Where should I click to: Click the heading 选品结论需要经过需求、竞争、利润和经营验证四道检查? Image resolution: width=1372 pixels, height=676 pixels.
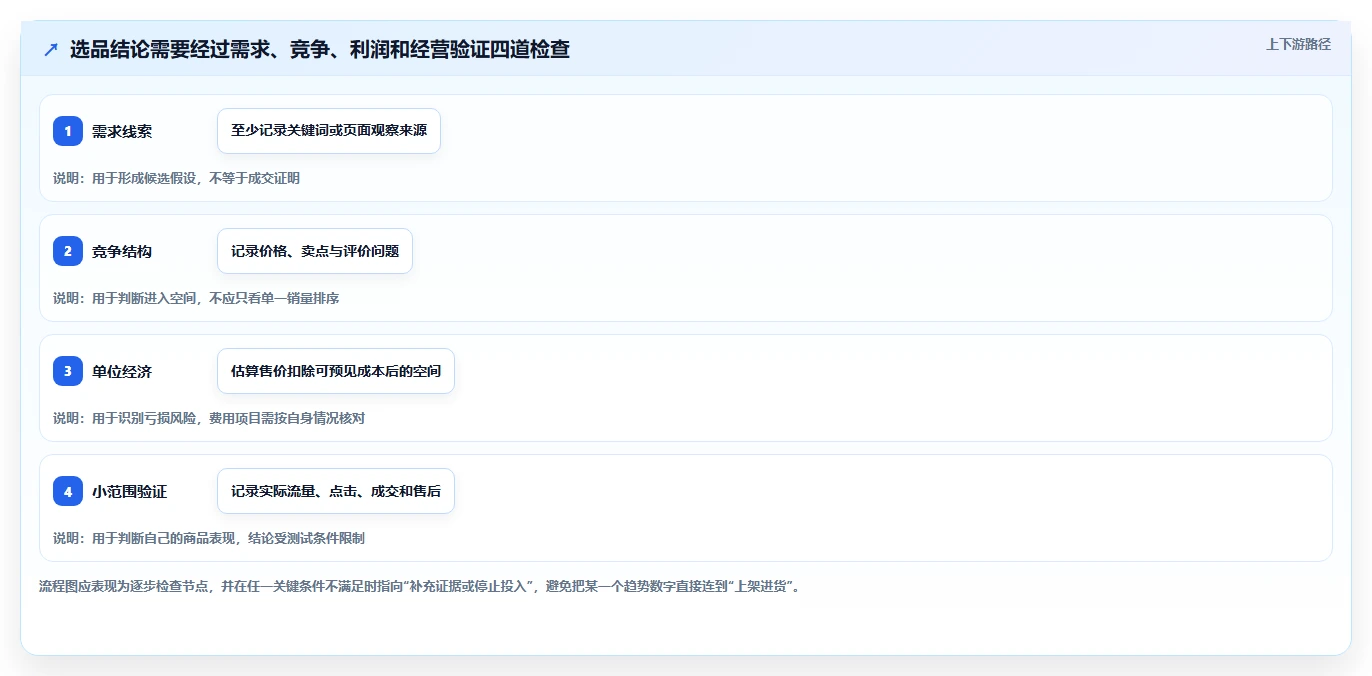click(x=320, y=49)
